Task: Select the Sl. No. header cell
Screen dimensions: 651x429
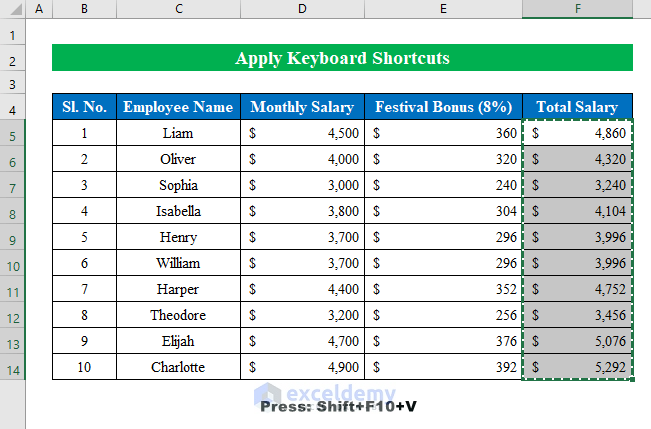Action: (84, 107)
